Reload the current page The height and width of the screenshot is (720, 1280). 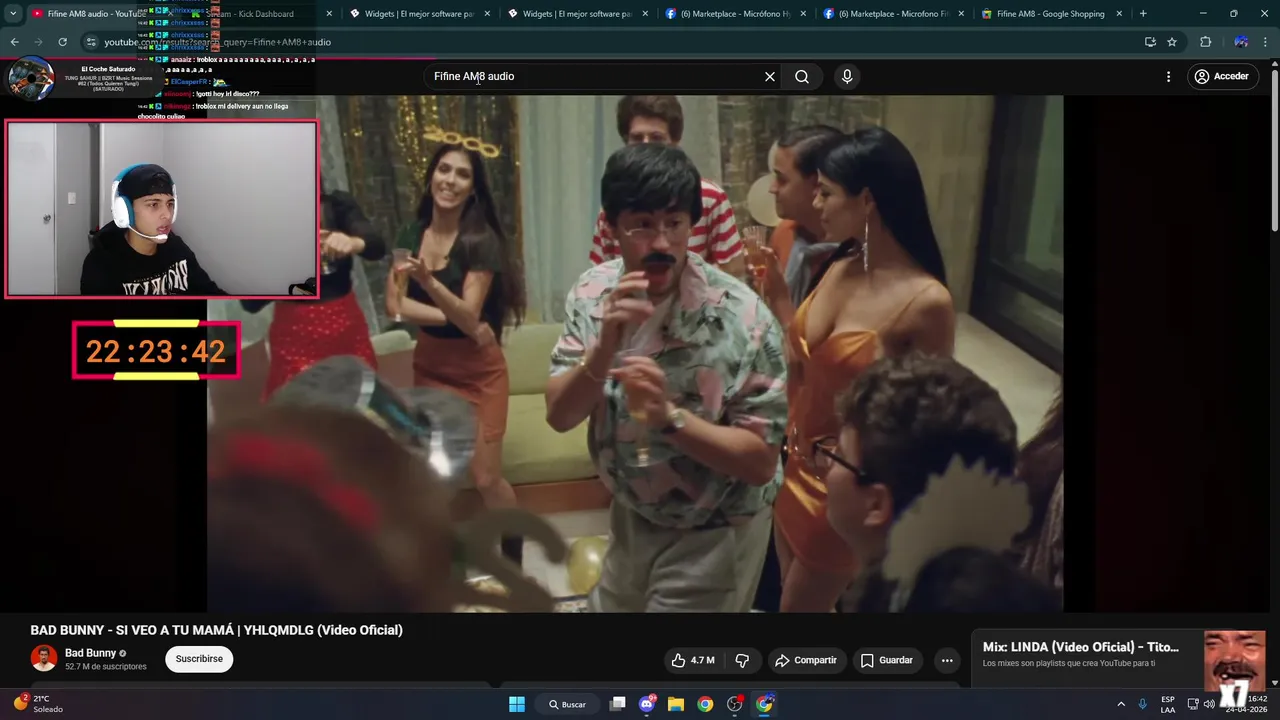tap(62, 42)
